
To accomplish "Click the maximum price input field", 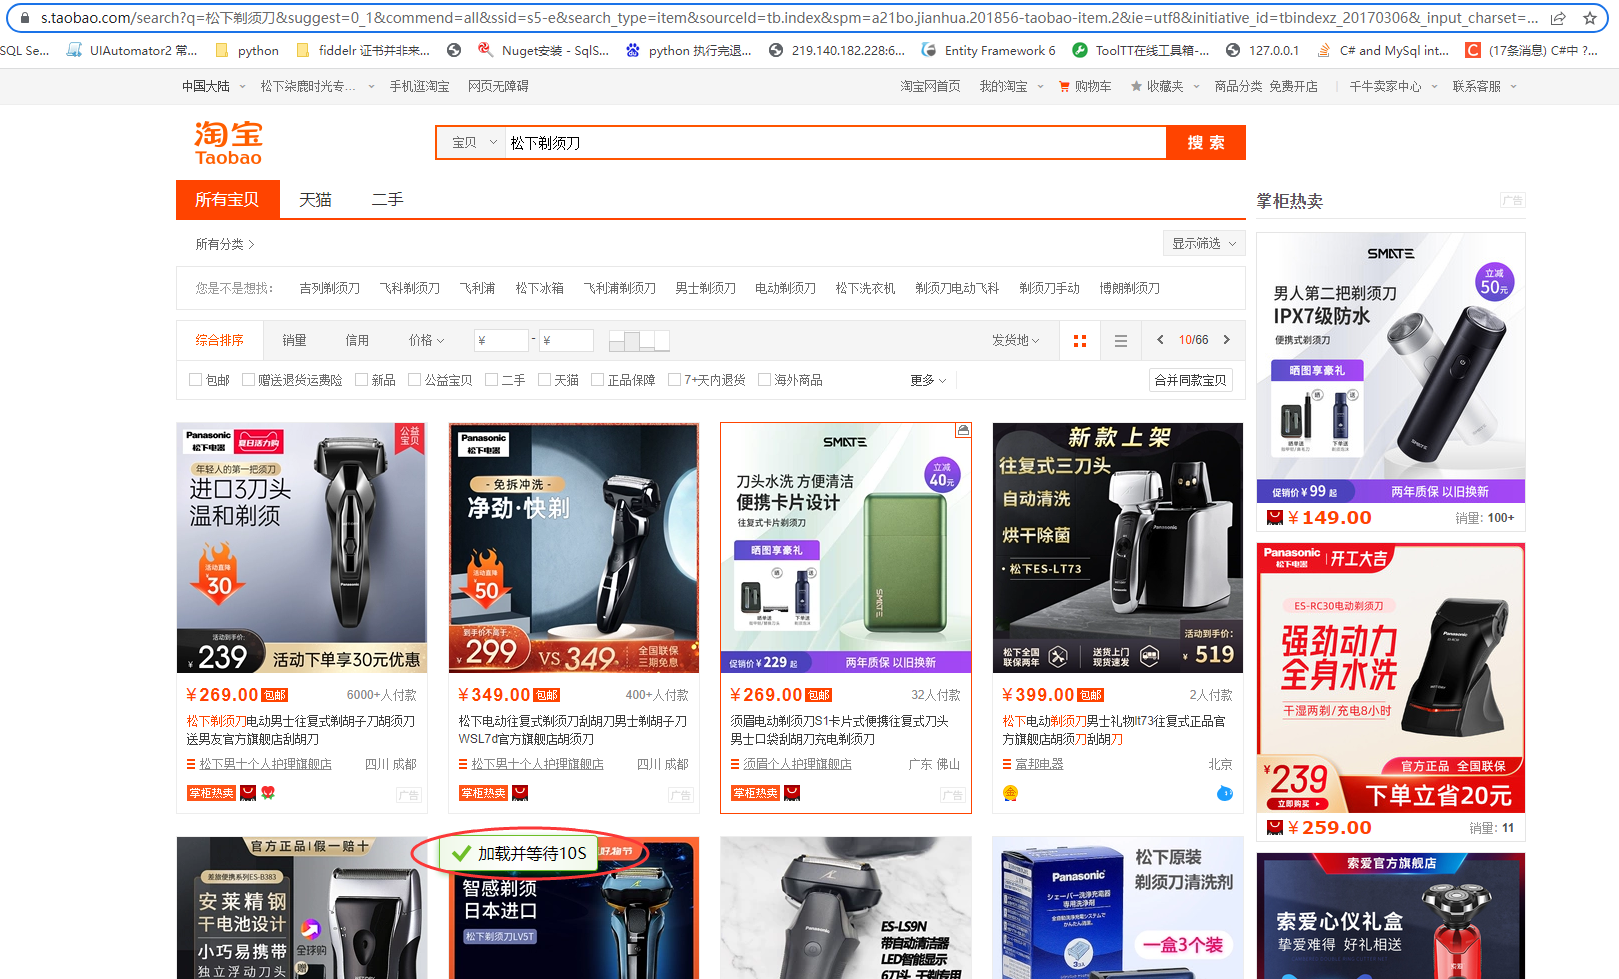I will 567,341.
